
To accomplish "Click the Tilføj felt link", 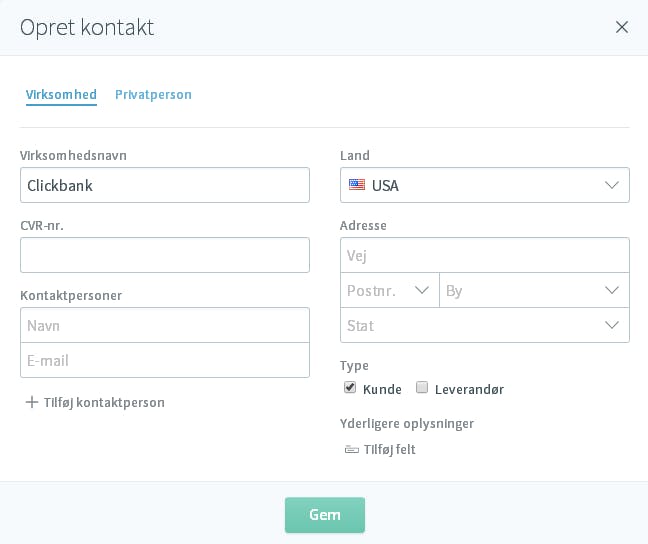I will pyautogui.click(x=389, y=449).
